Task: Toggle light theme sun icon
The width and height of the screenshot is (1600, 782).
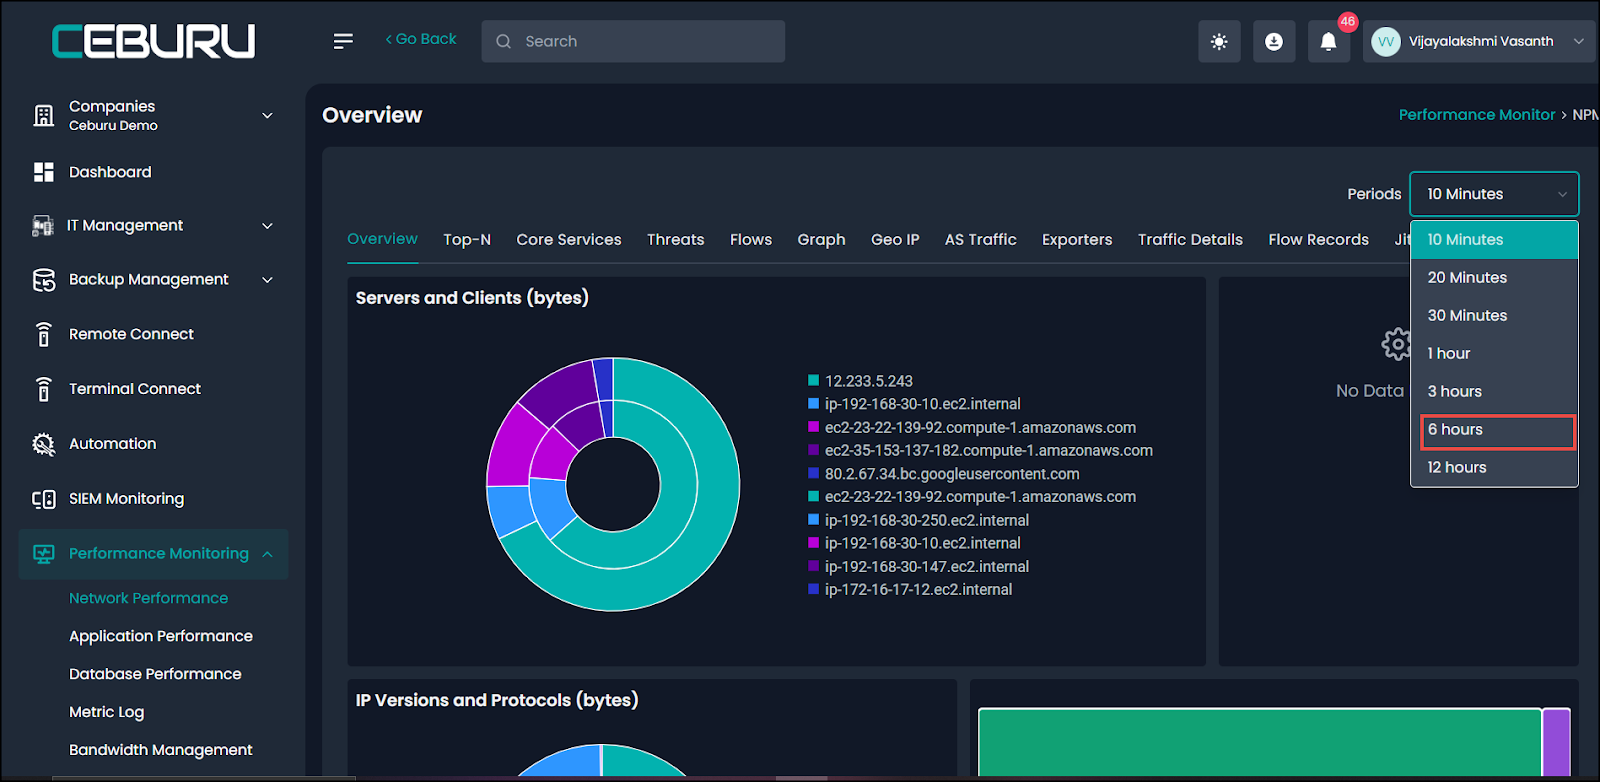Action: coord(1219,42)
